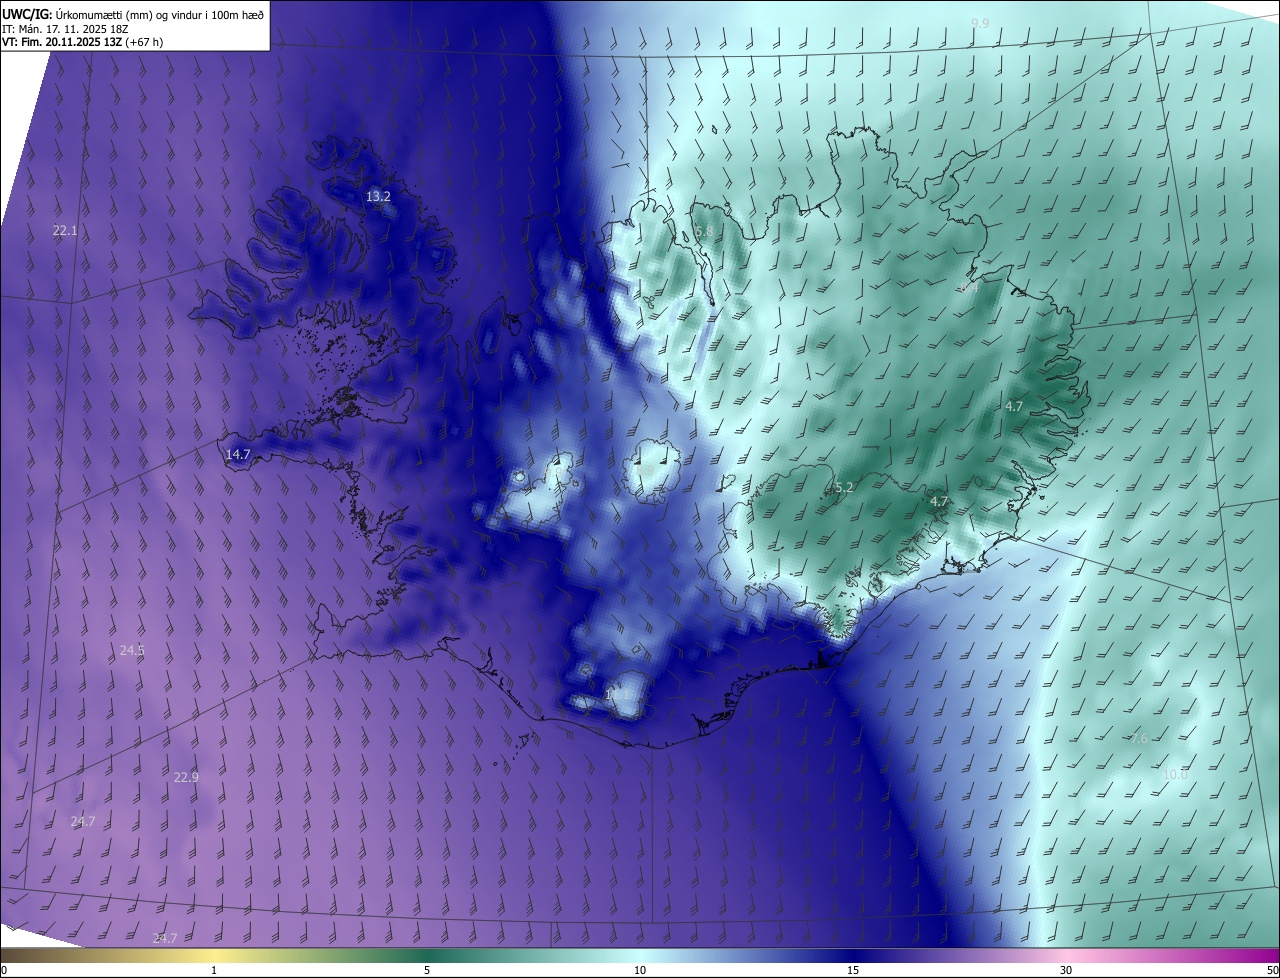Click the colour scale tick label 1
1280x978 pixels.
point(214,971)
